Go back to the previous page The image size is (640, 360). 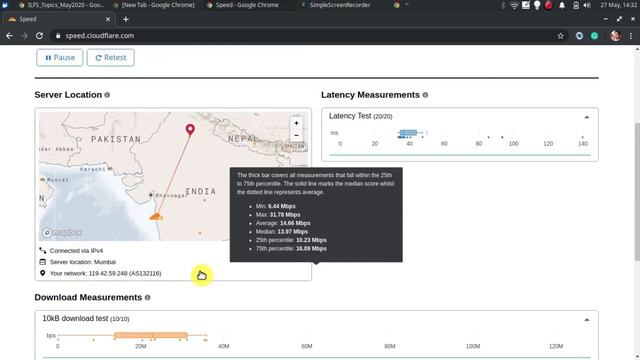[x=9, y=36]
